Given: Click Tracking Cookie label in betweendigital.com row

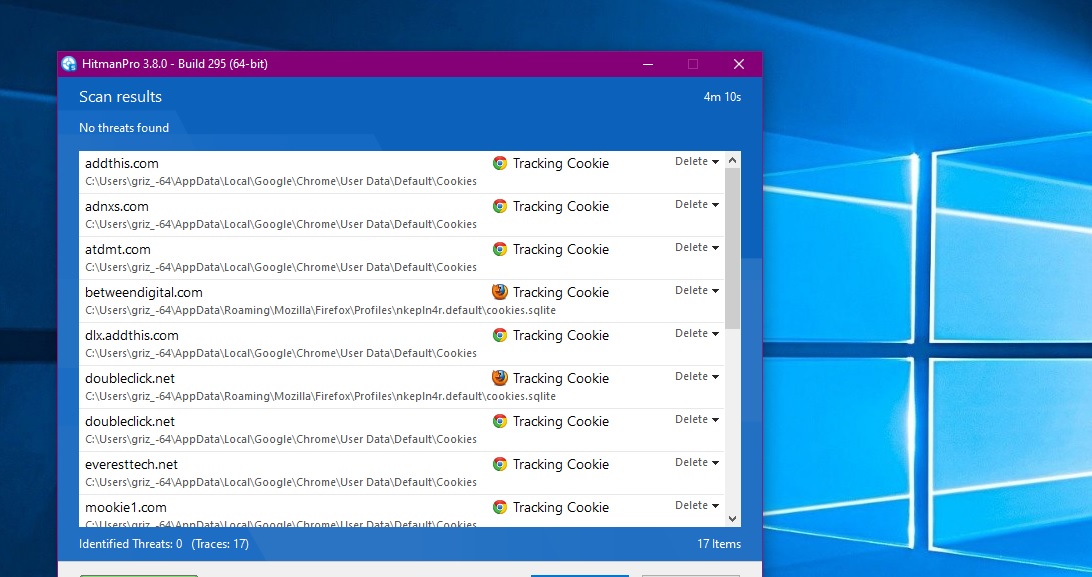Looking at the screenshot, I should click(x=561, y=292).
